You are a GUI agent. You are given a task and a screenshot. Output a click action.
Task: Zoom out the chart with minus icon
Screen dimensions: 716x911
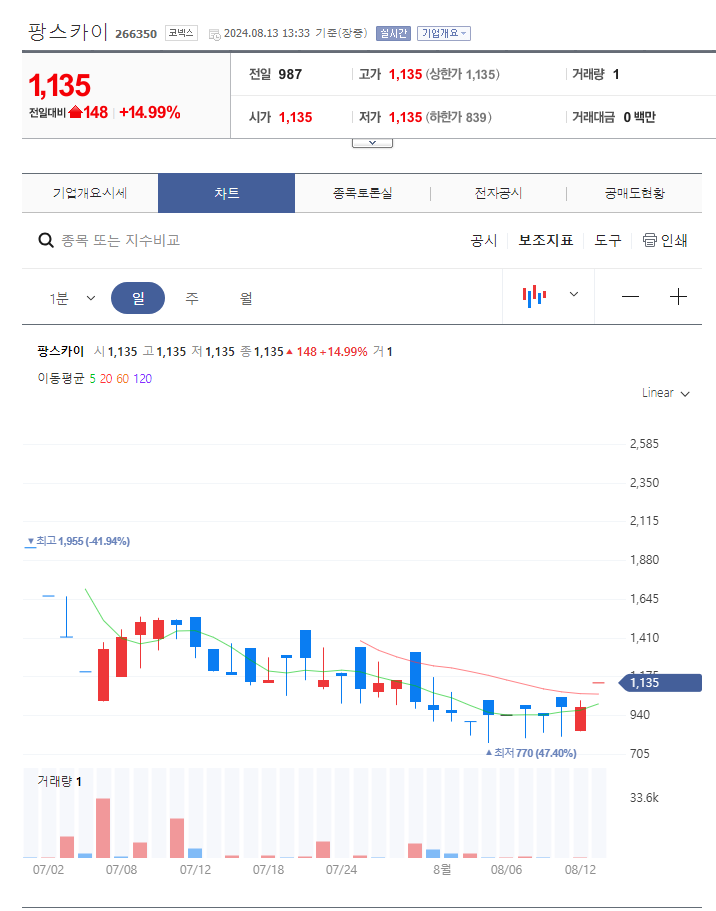point(632,296)
